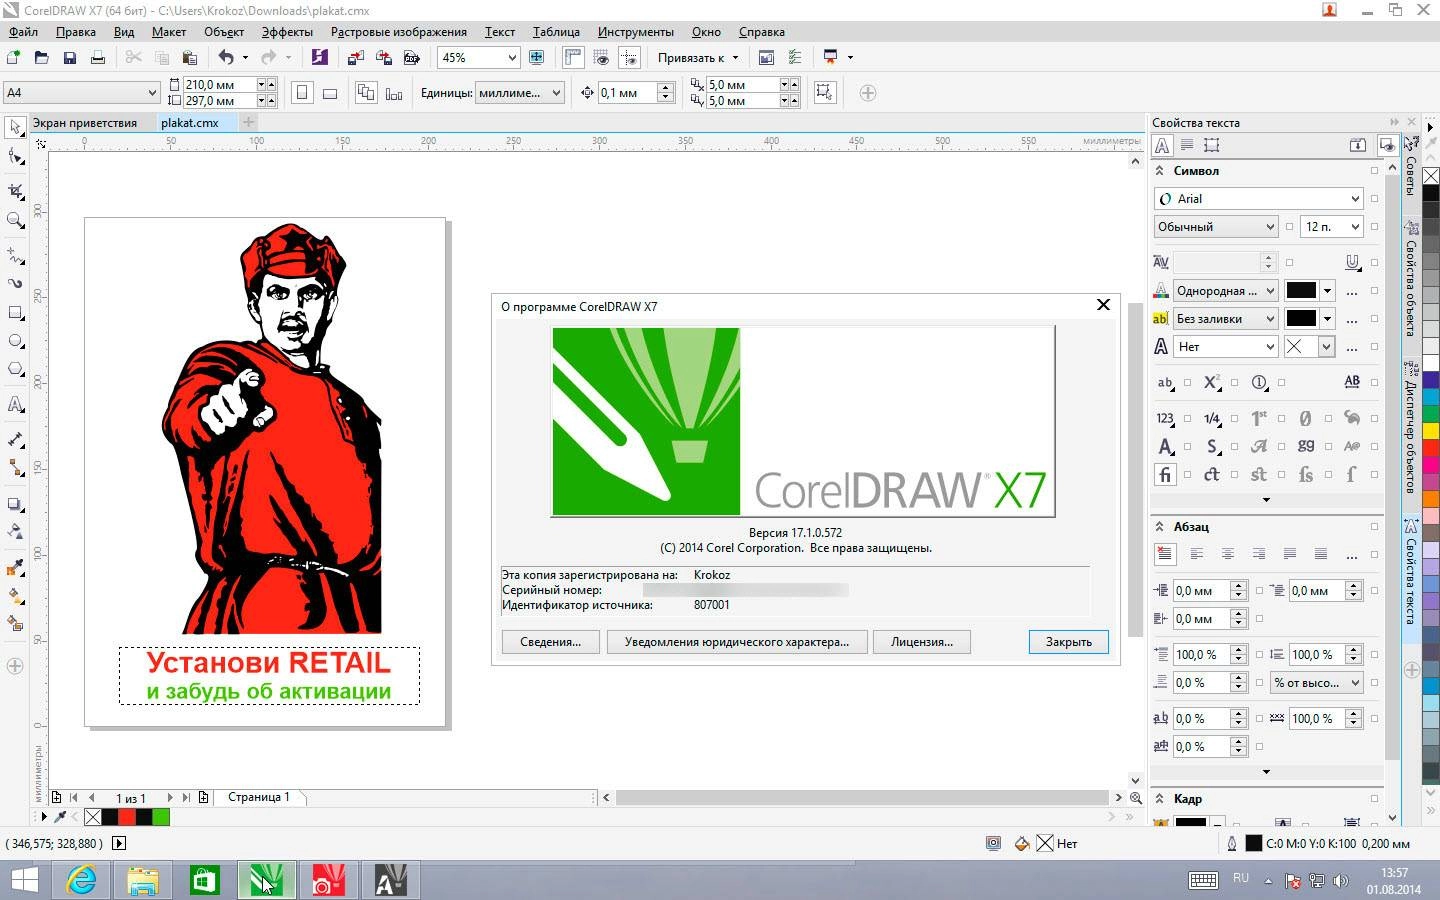Switch to Экран приветствия tab
This screenshot has width=1440, height=900.
pyautogui.click(x=85, y=123)
